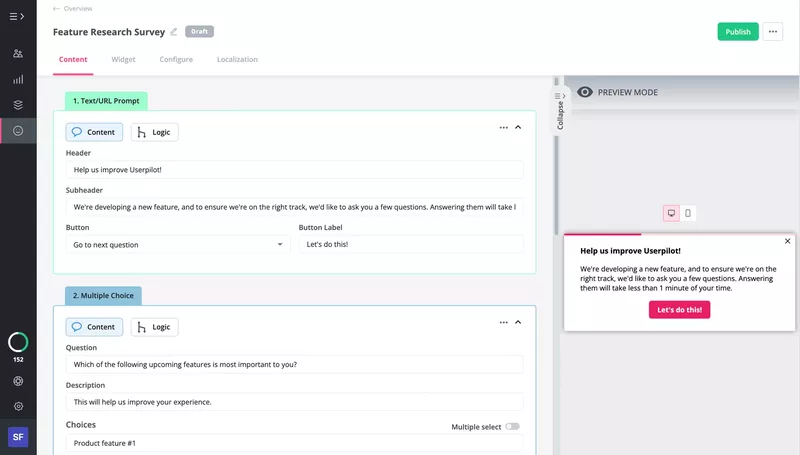
Task: Toggle the Multiple select switch
Action: pos(512,426)
